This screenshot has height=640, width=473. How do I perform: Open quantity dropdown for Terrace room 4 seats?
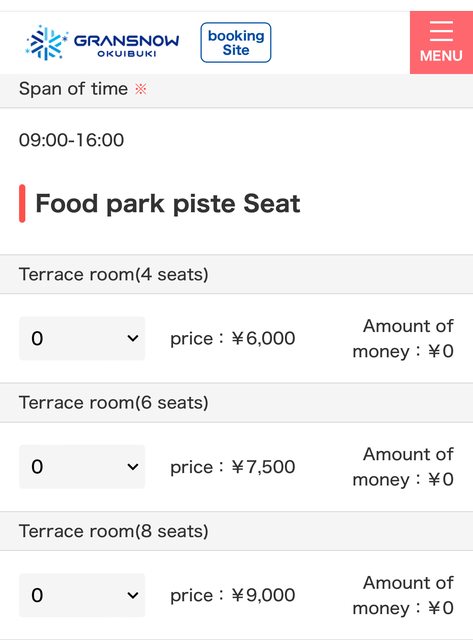[82, 338]
